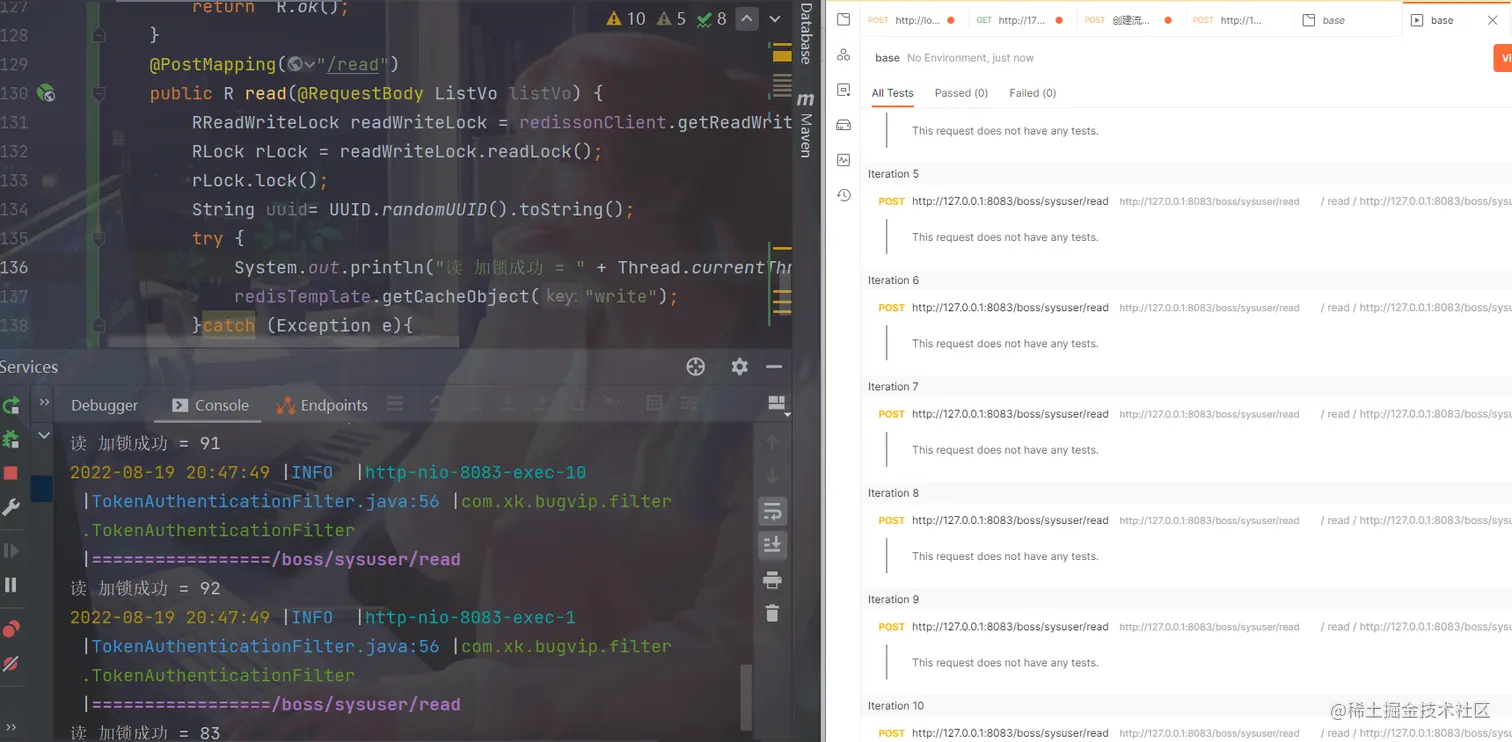The width and height of the screenshot is (1512, 742).
Task: Open Postman Mock Servers sidebar icon
Action: tap(844, 125)
